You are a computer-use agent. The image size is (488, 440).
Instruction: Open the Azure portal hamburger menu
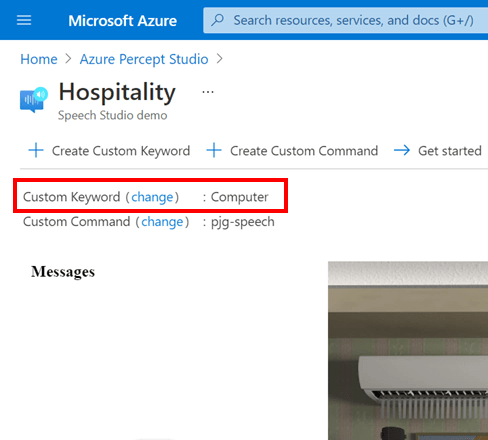[x=24, y=20]
